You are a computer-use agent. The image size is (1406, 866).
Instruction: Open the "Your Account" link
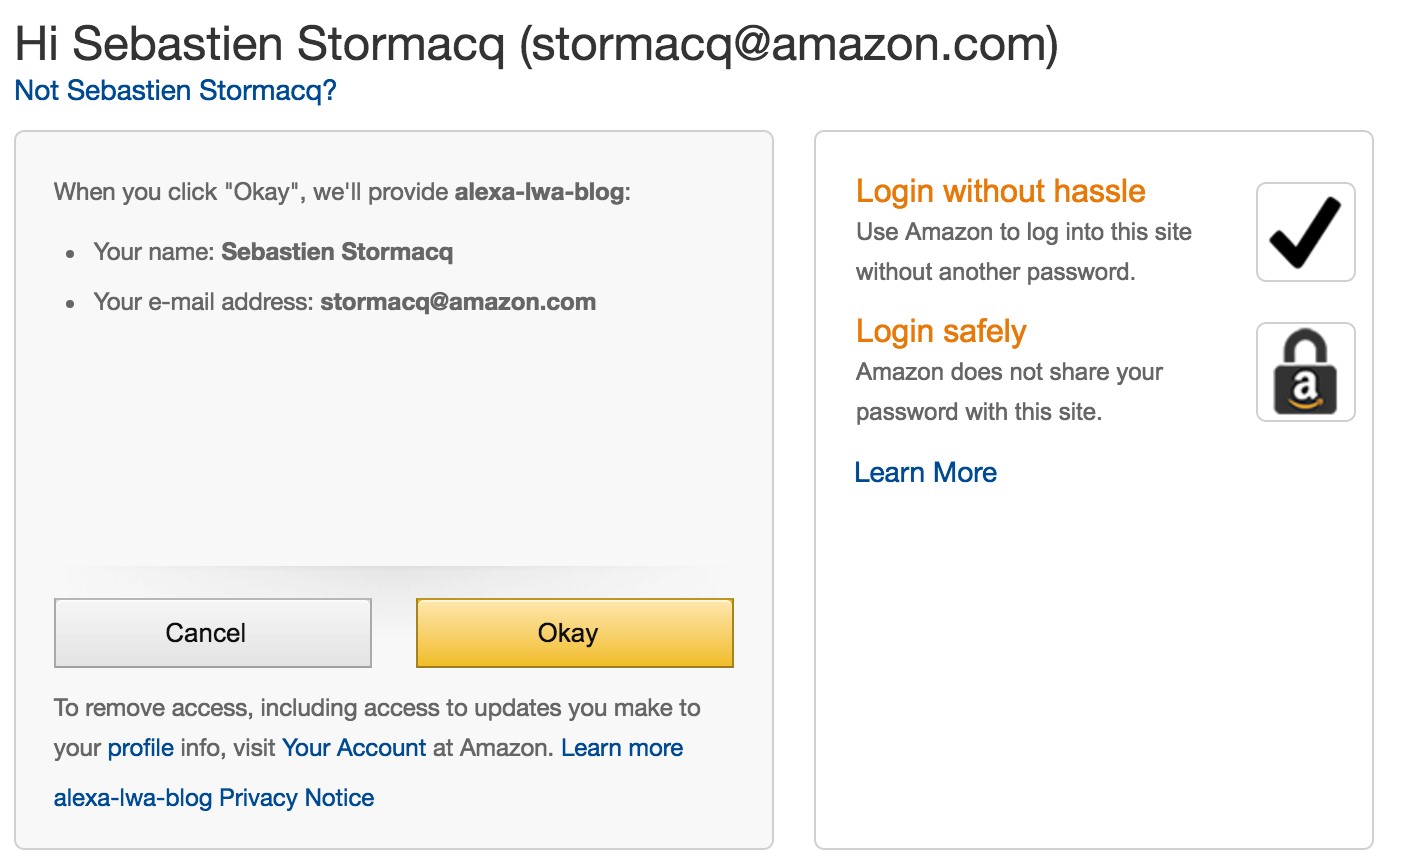coord(354,748)
